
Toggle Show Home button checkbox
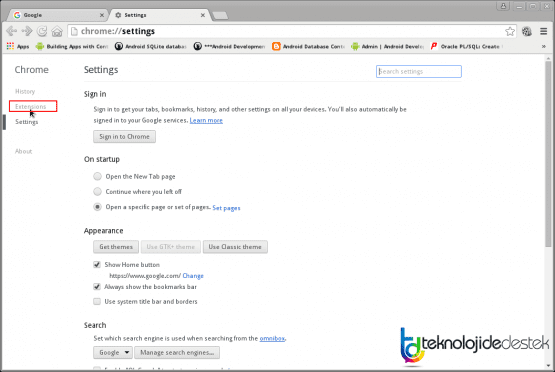(x=97, y=265)
